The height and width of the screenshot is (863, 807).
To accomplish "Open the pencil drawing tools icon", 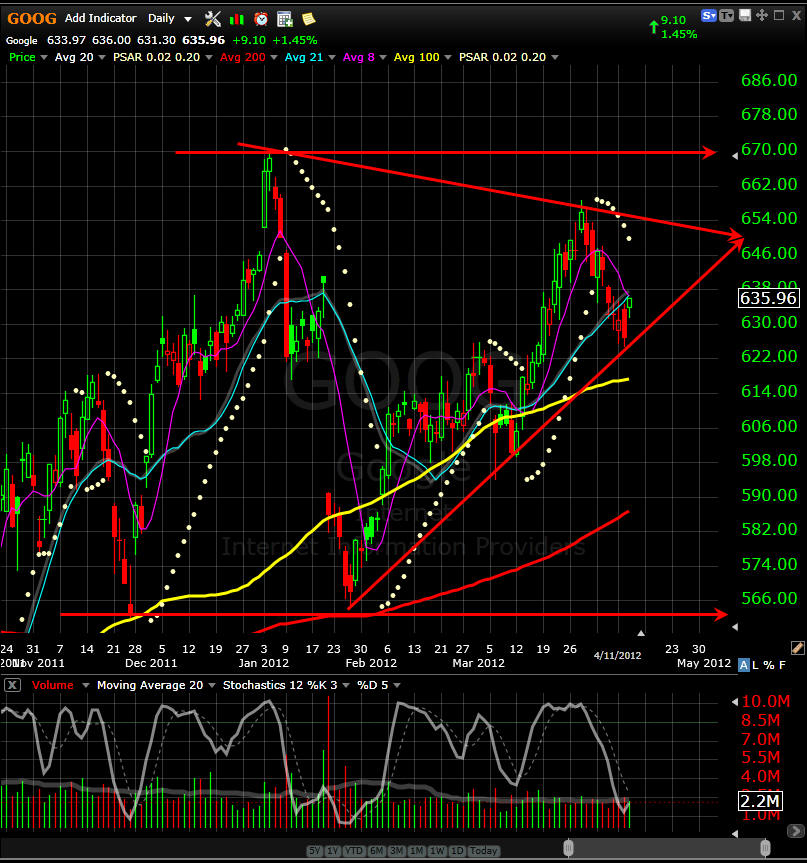I will tap(797, 648).
